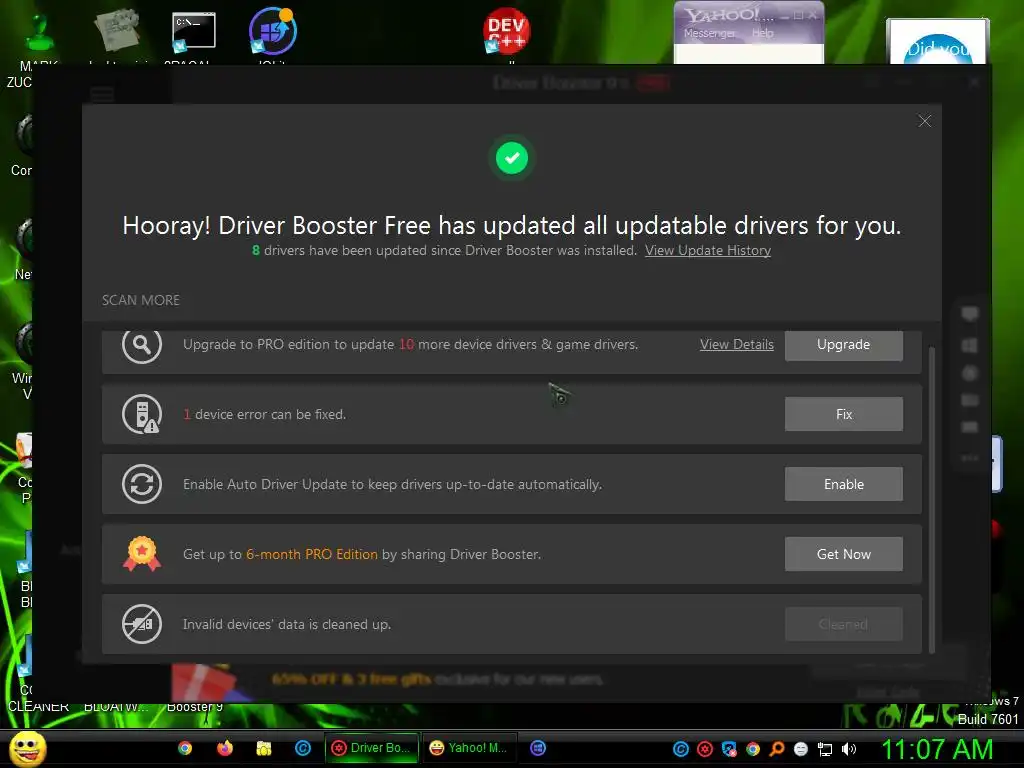This screenshot has height=768, width=1024.
Task: Click the green figure desktop icon
Action: [x=40, y=34]
